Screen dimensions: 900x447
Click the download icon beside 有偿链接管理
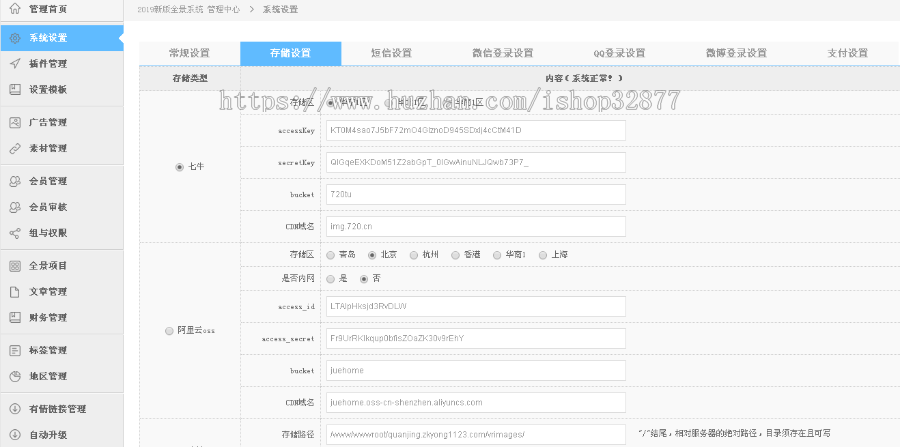15,409
